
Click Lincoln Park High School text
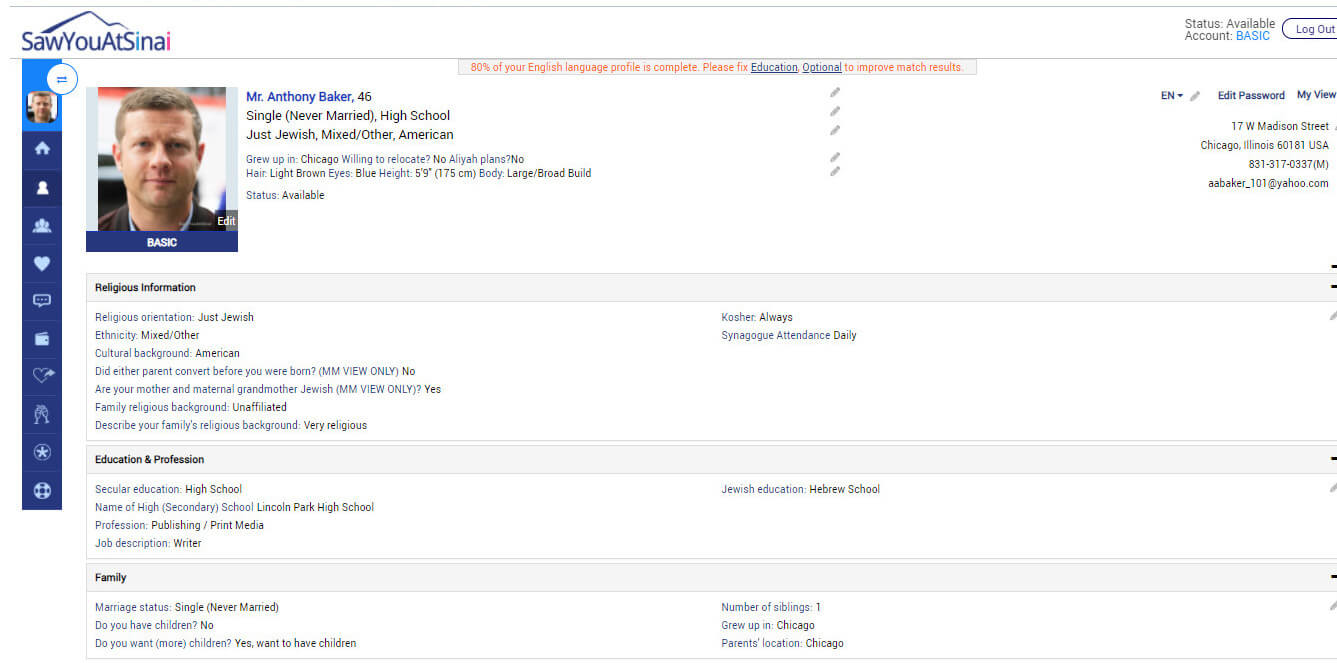tap(315, 508)
